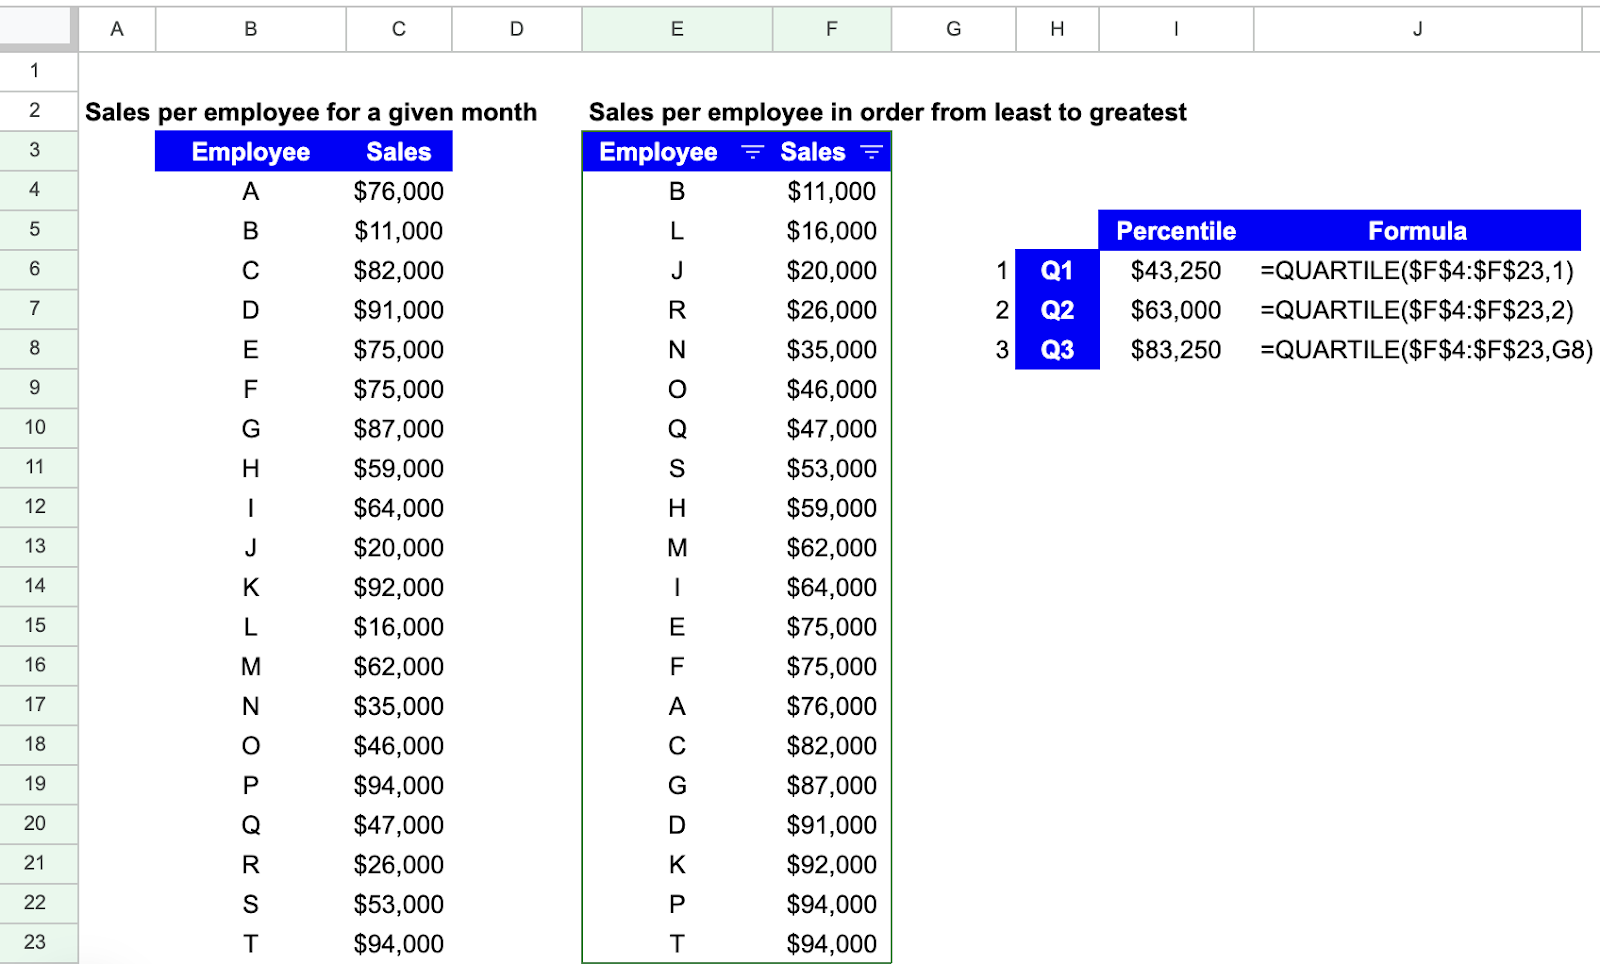Click the Q2 label cell
Viewport: 1600px width, 964px height.
pyautogui.click(x=1057, y=310)
